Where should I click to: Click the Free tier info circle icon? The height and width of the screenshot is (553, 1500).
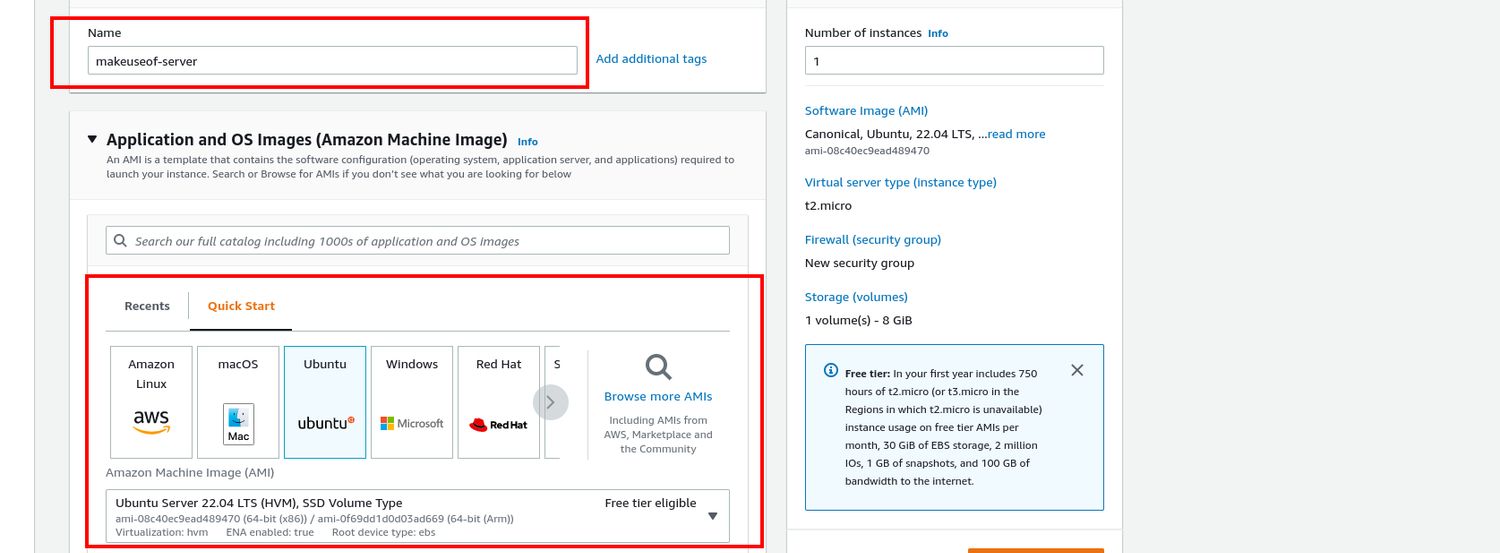[x=831, y=370]
